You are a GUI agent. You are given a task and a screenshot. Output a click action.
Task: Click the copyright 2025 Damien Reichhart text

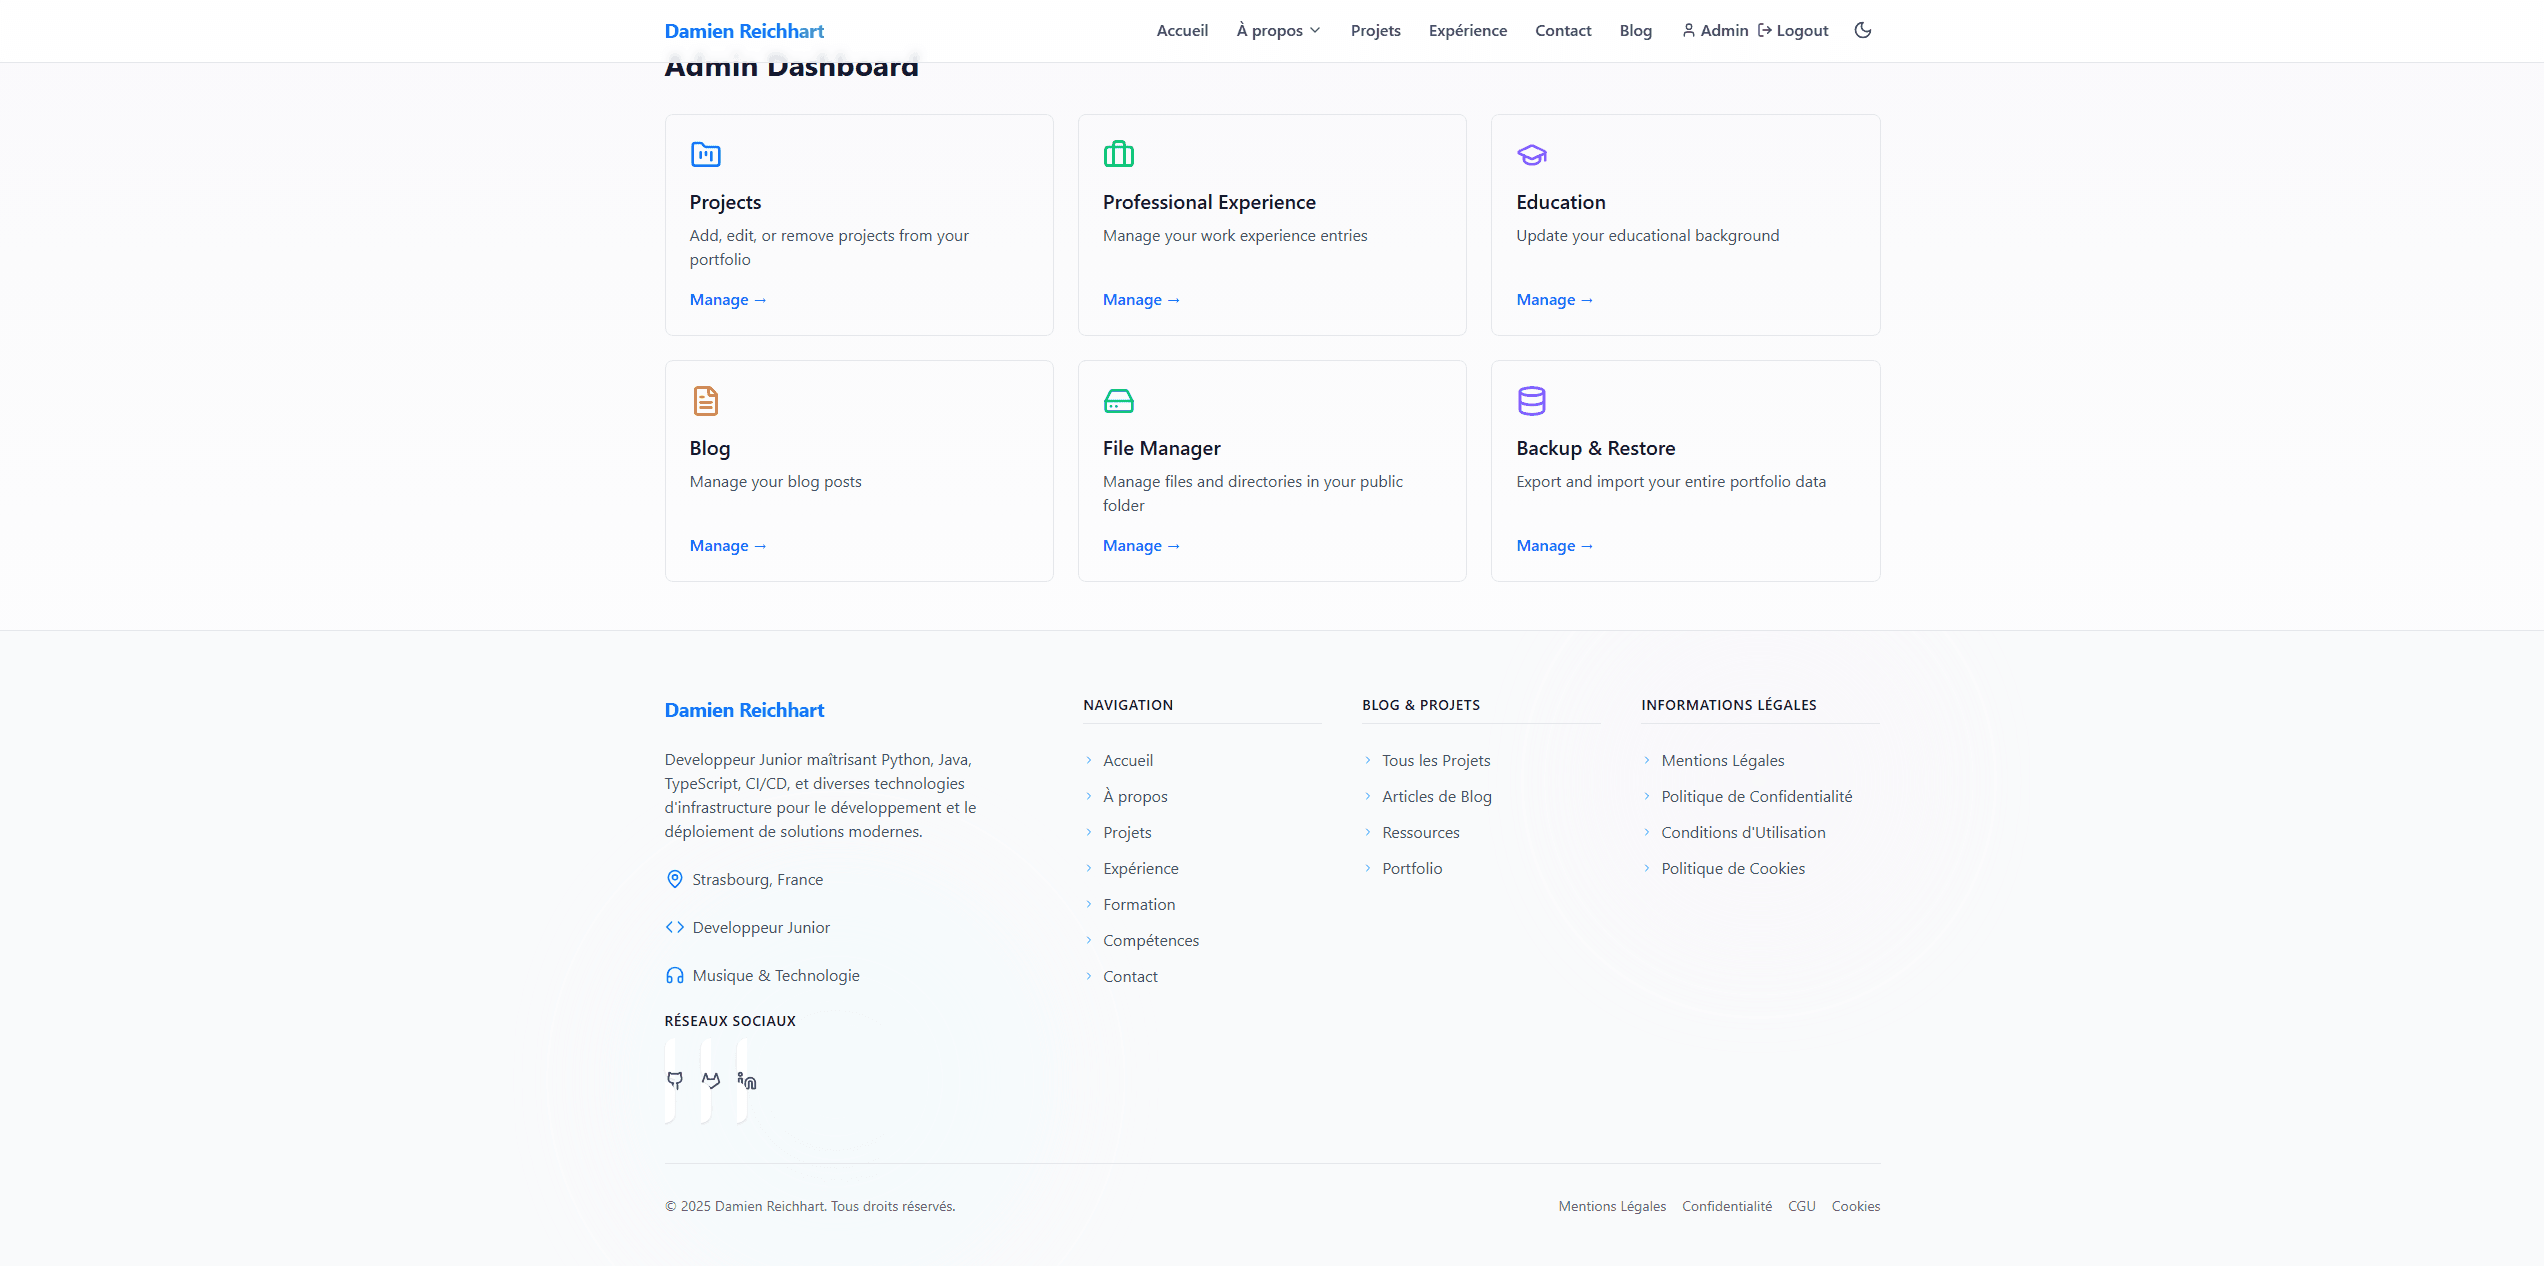(x=810, y=1206)
